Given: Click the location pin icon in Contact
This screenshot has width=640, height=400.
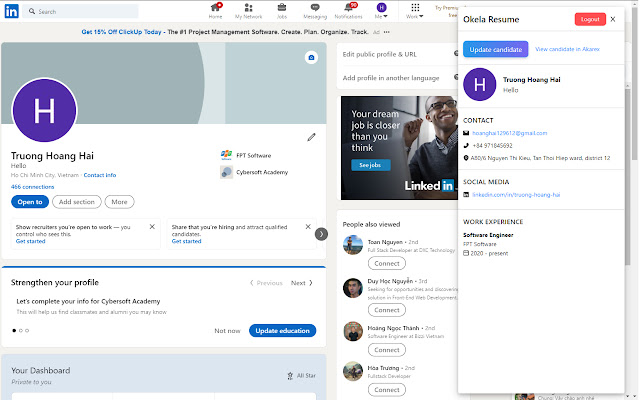Looking at the screenshot, I should click(x=466, y=158).
